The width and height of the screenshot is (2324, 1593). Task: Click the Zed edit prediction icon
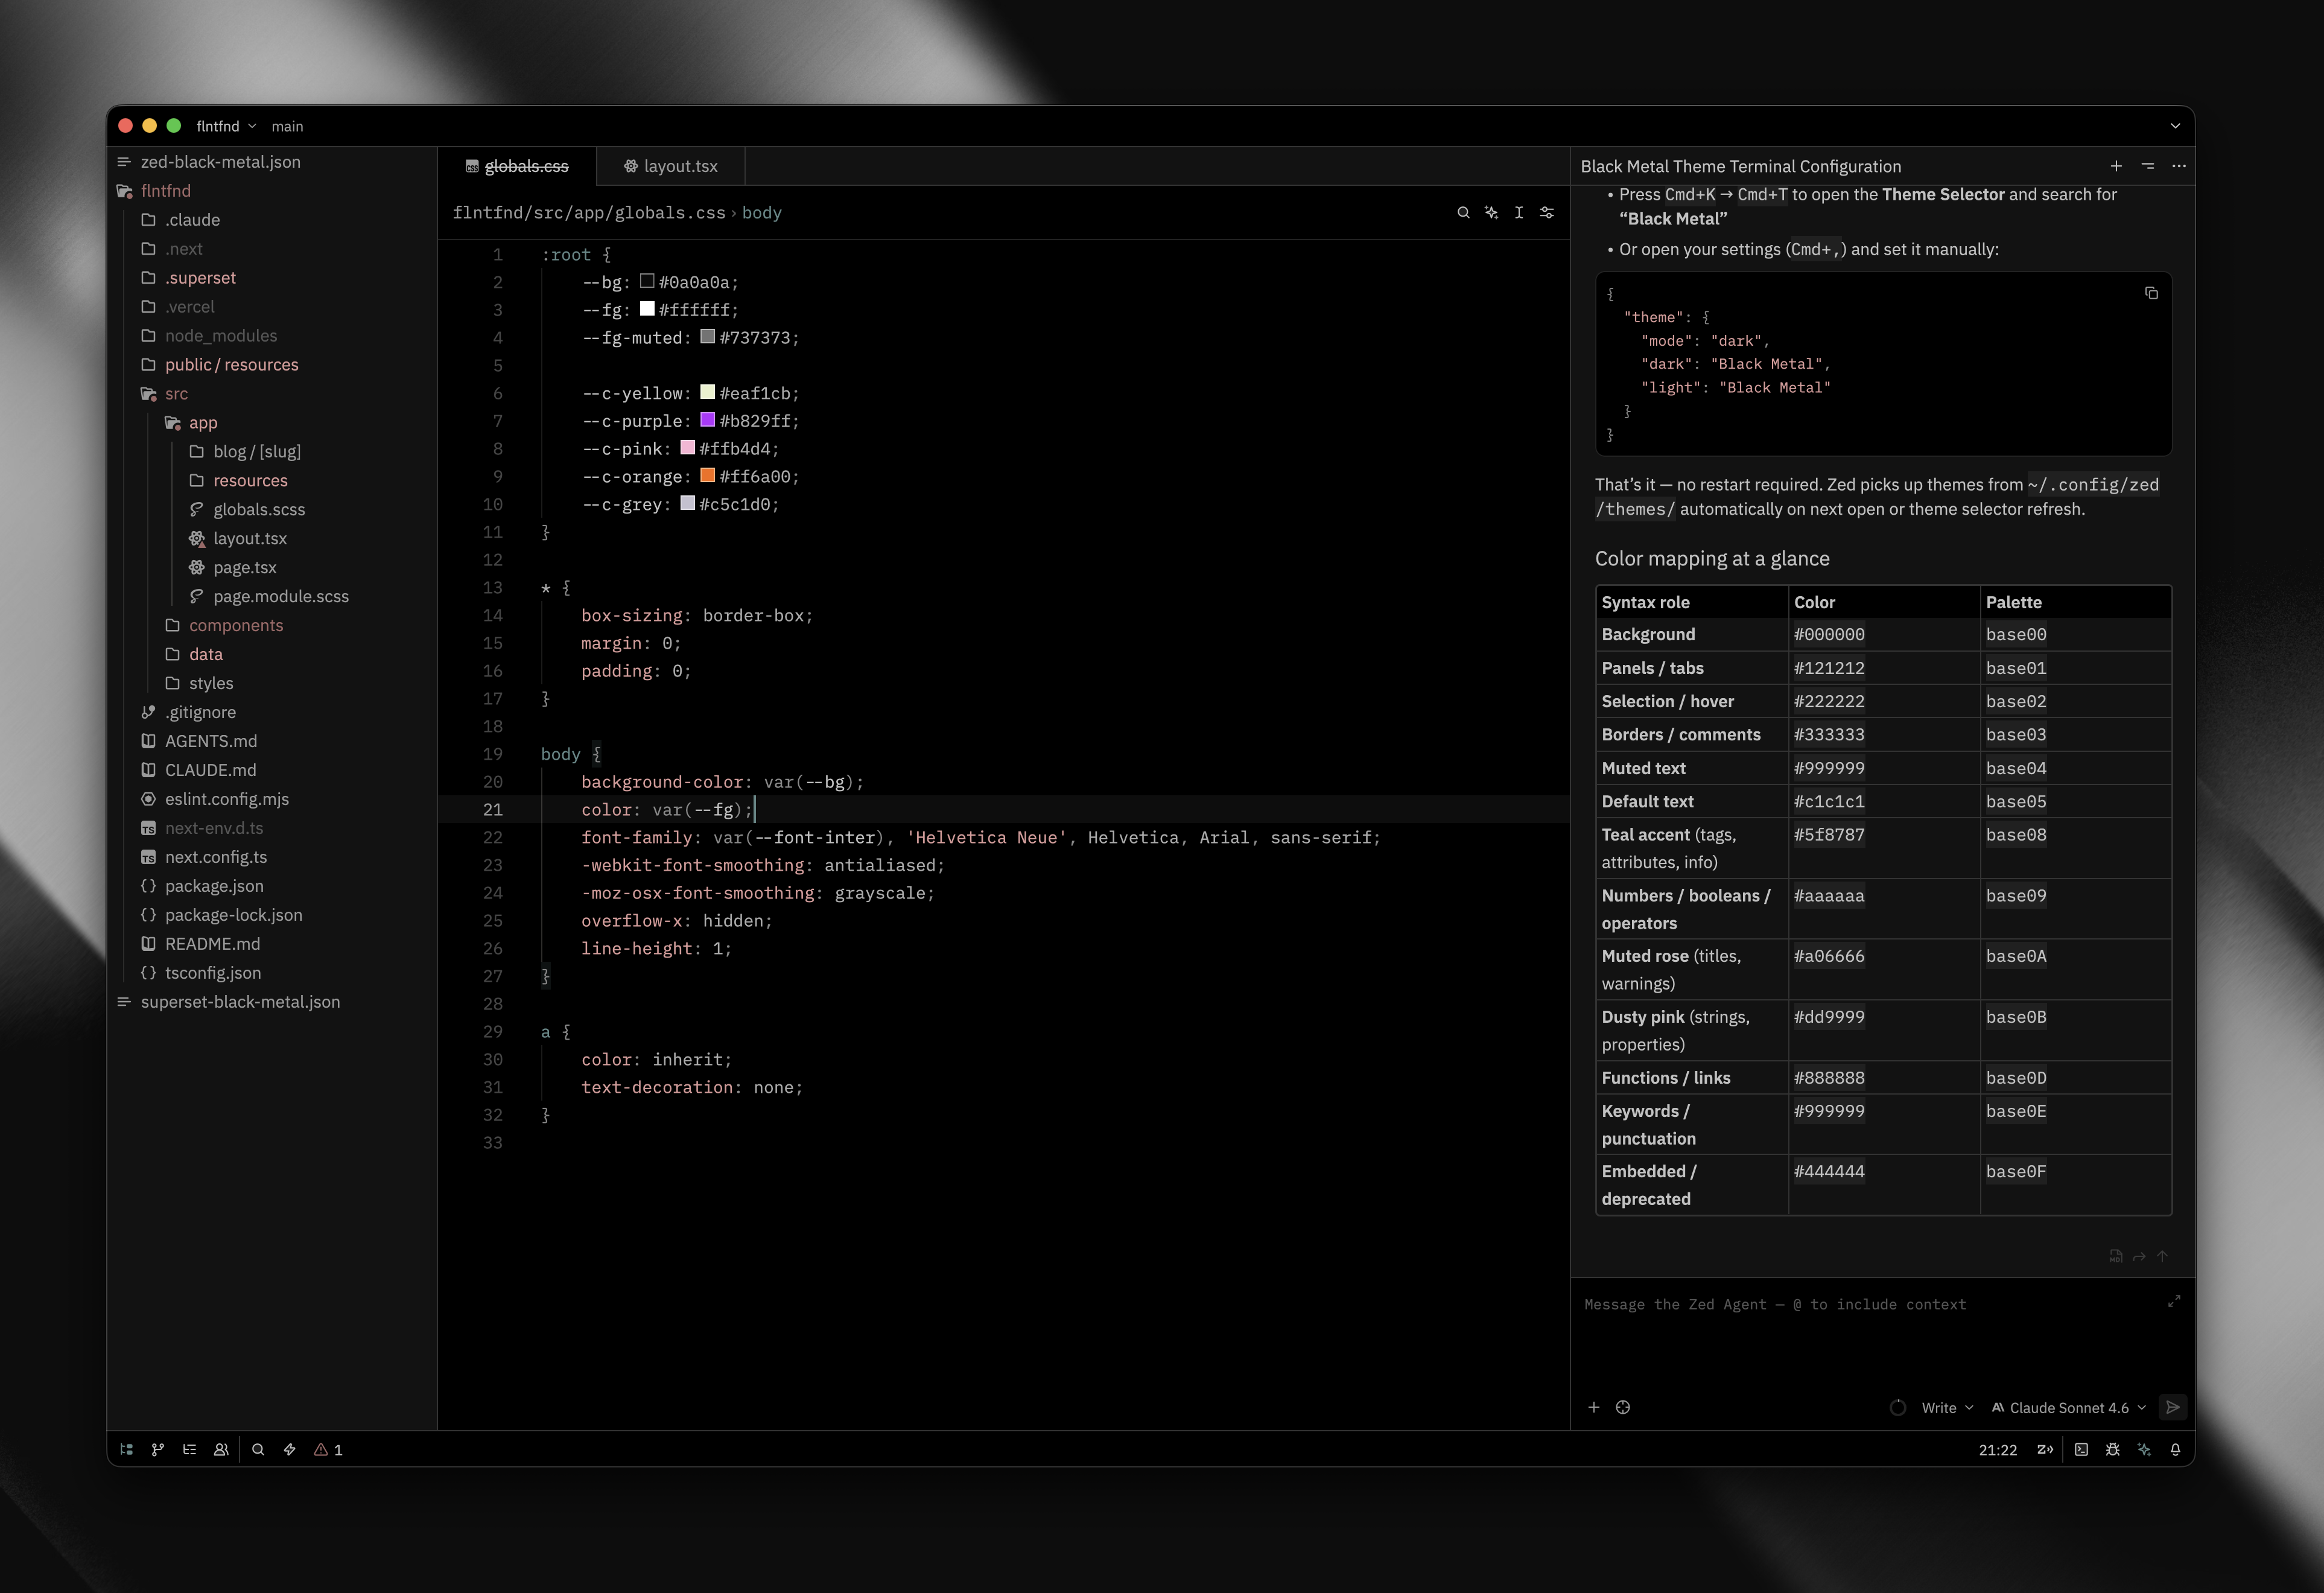click(2045, 1449)
